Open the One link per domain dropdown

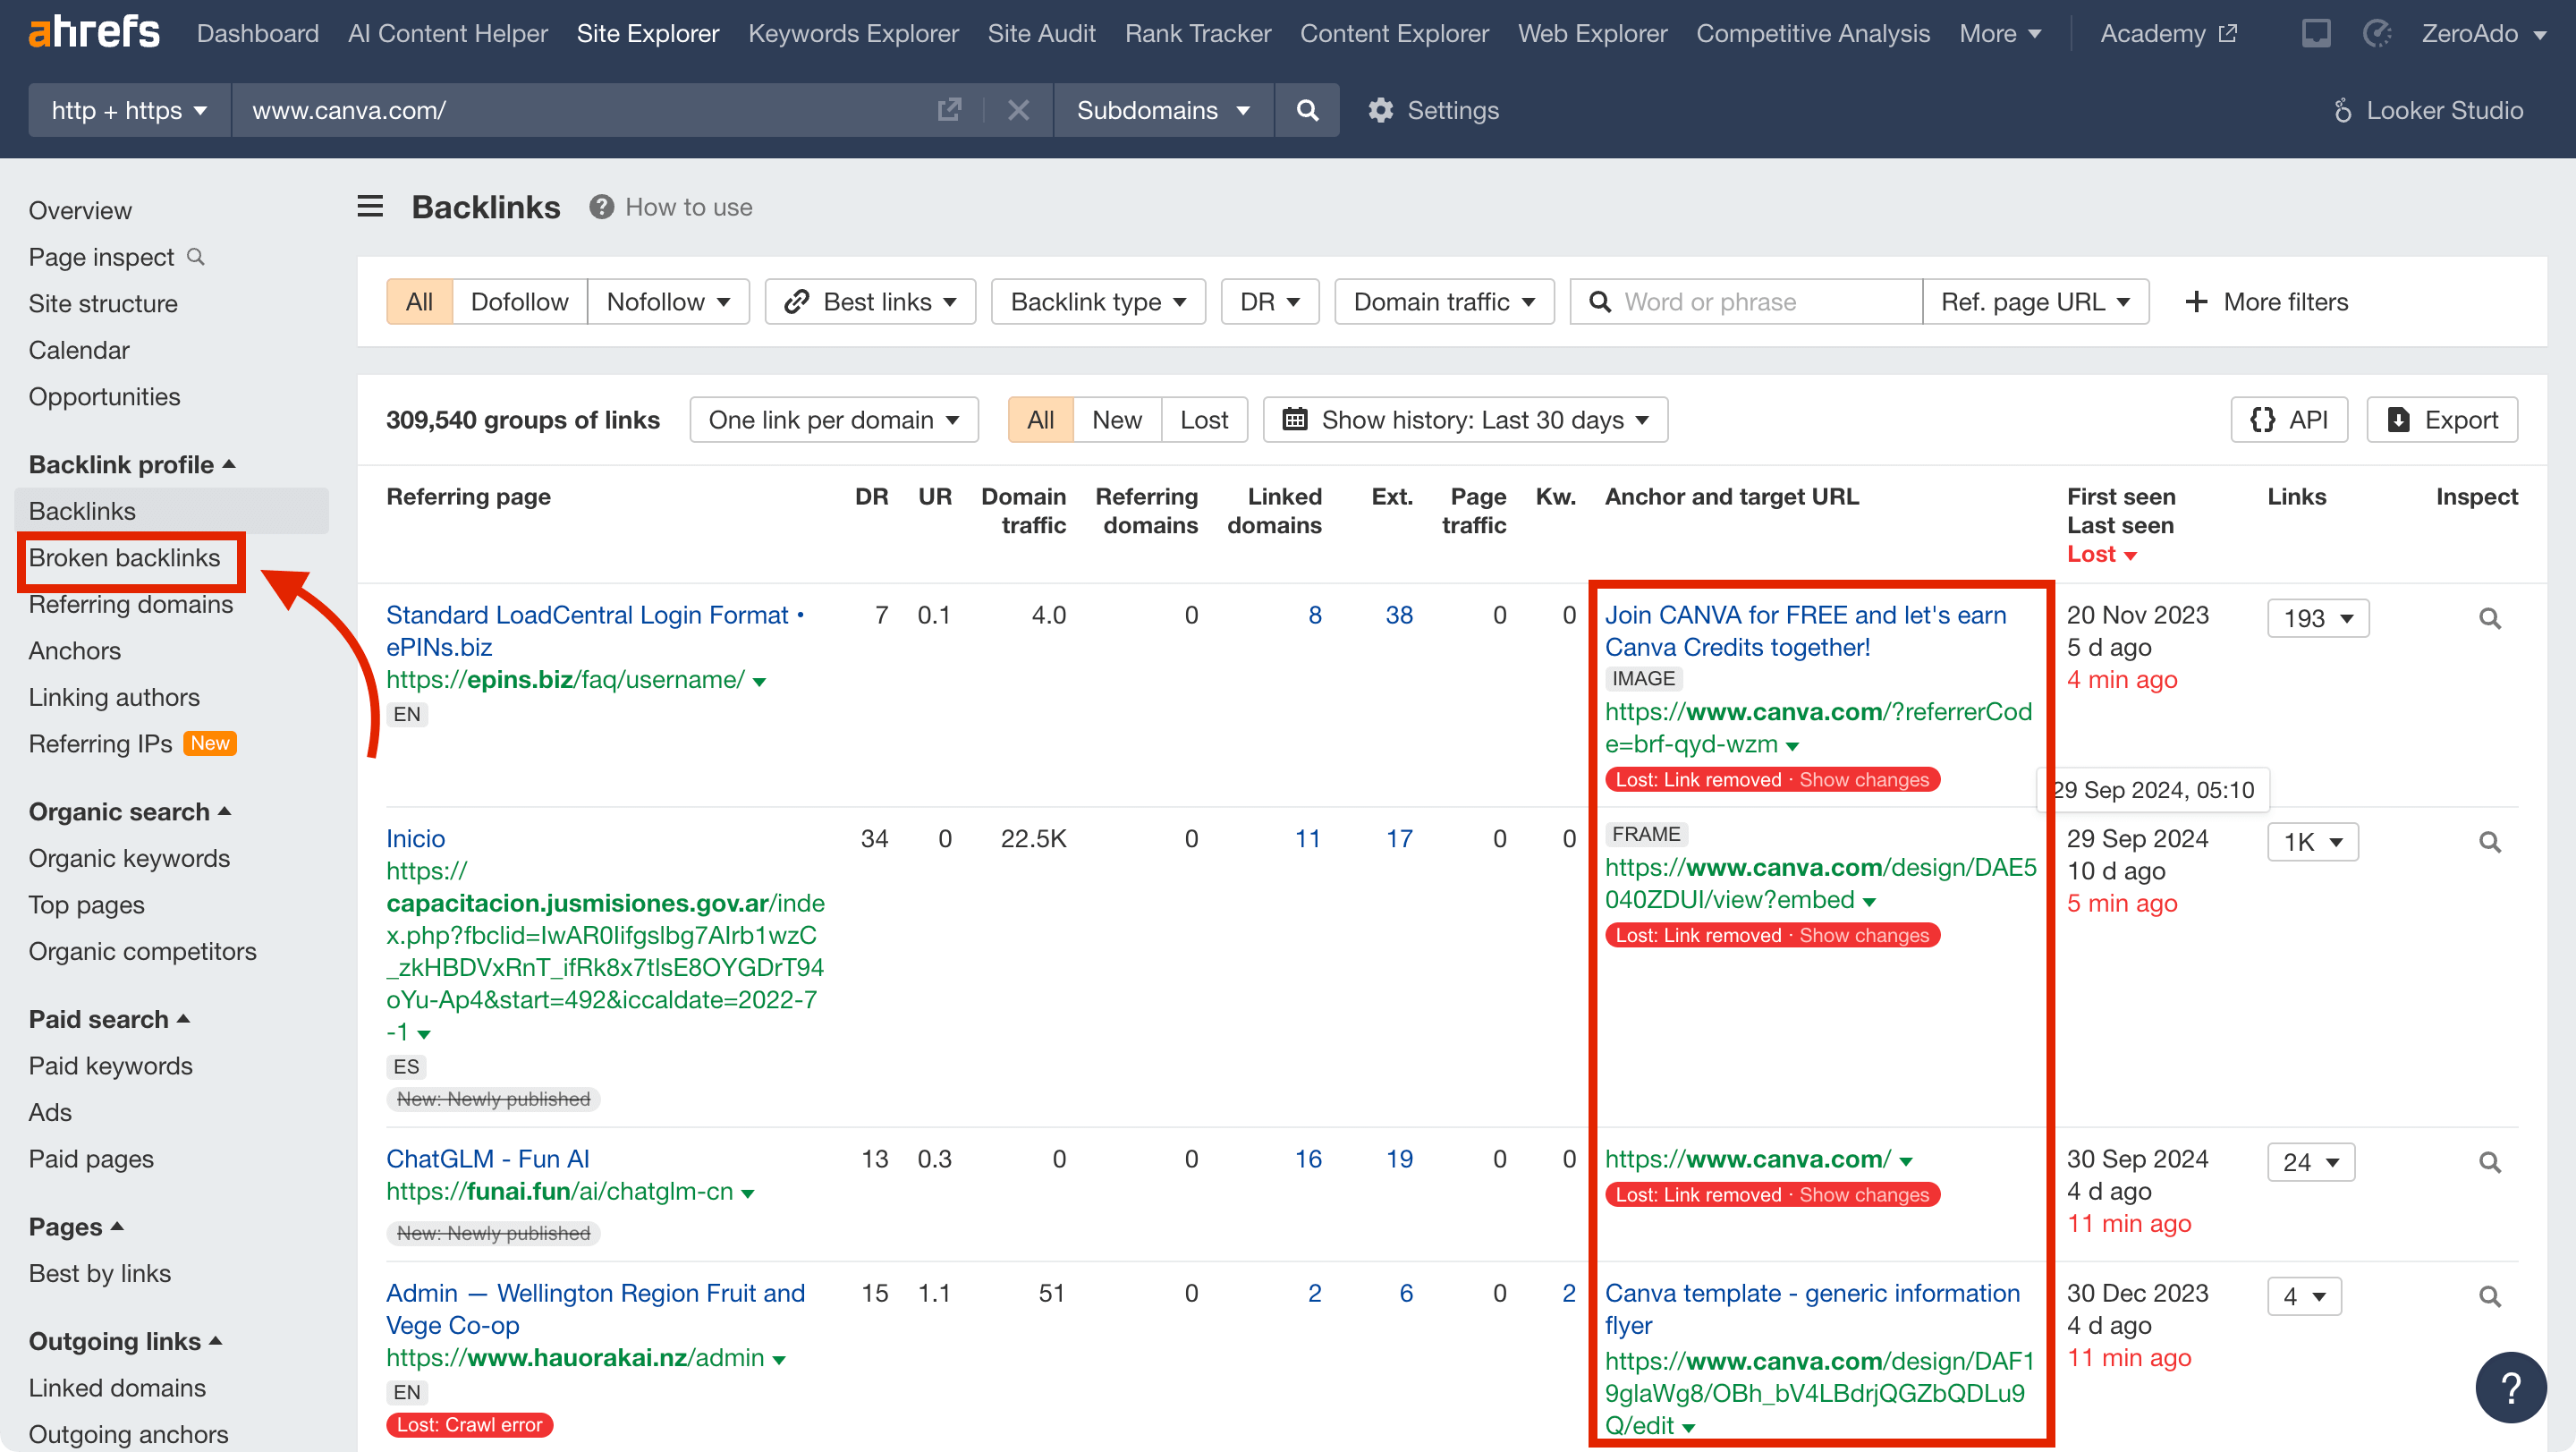click(x=833, y=420)
